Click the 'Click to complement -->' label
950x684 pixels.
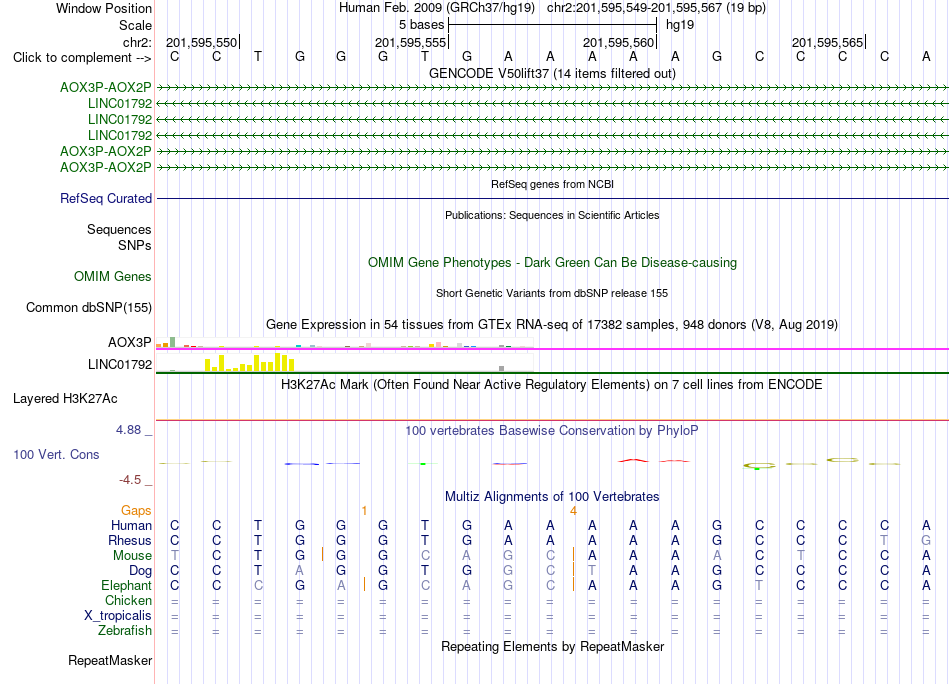click(82, 58)
